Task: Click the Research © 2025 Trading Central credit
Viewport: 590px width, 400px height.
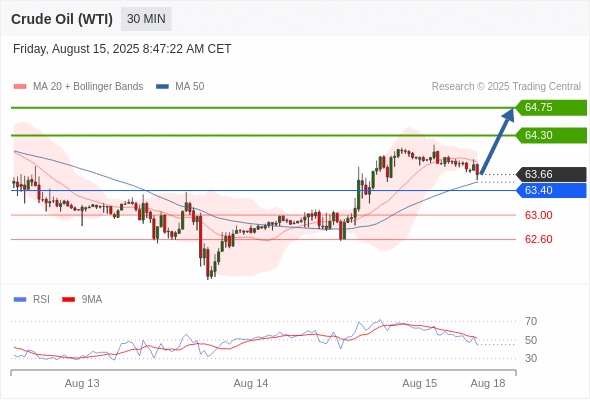Action: tap(506, 87)
